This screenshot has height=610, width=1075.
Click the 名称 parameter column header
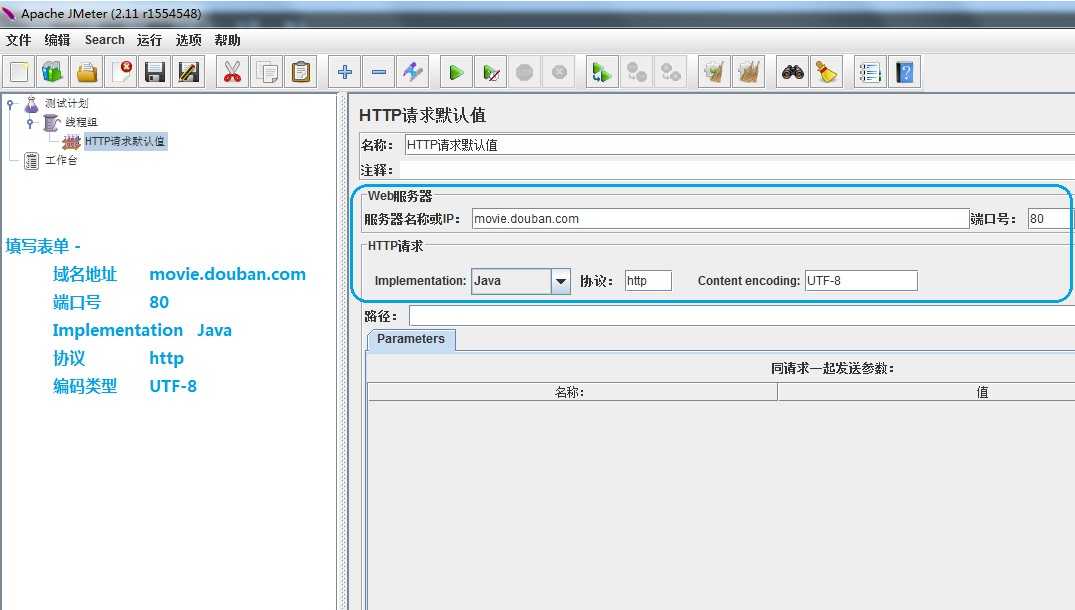[572, 392]
